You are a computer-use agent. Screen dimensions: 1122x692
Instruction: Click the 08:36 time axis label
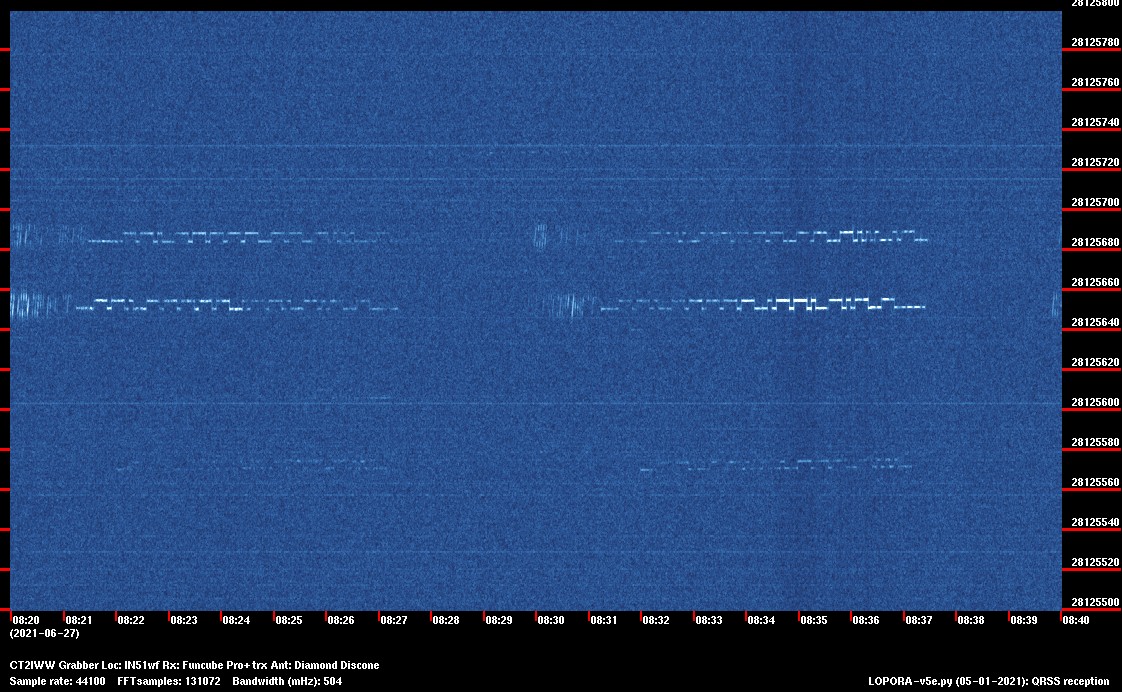(866, 620)
